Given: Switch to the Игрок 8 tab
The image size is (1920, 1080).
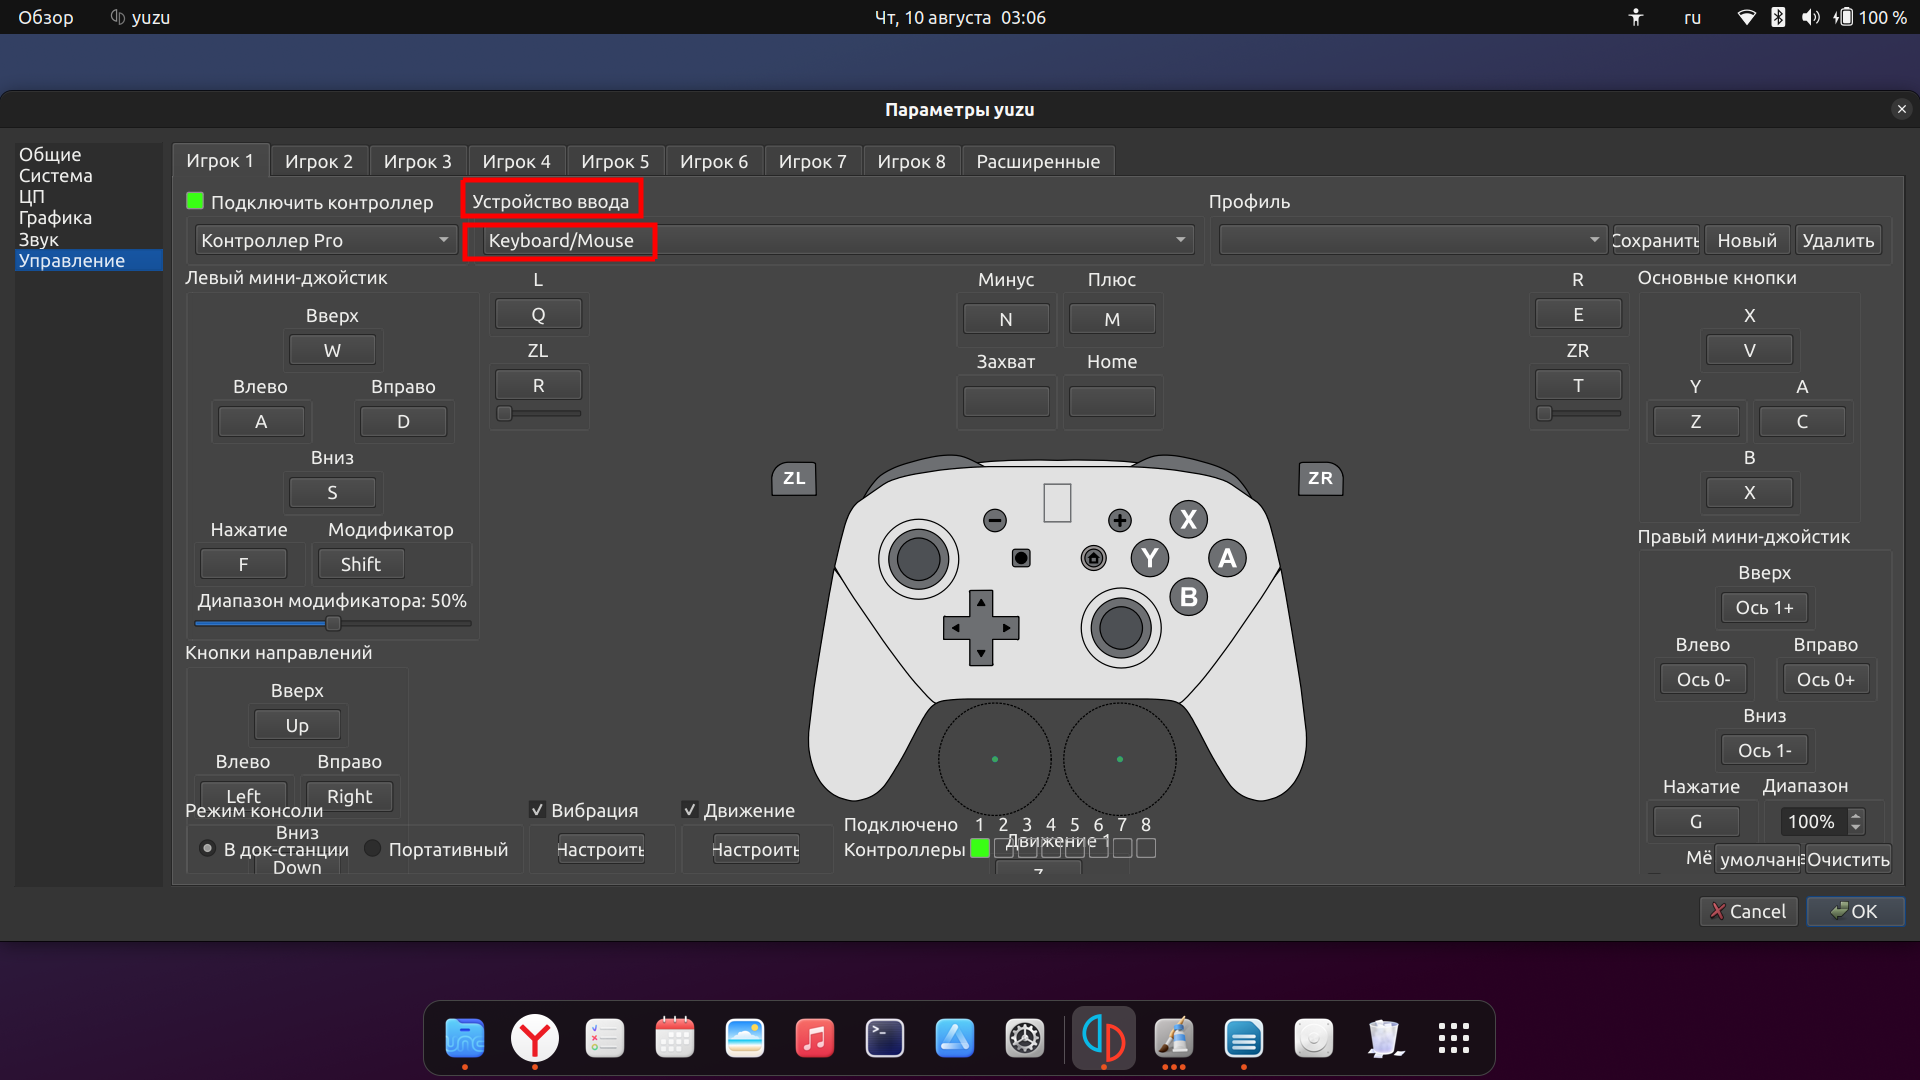Looking at the screenshot, I should tap(911, 161).
